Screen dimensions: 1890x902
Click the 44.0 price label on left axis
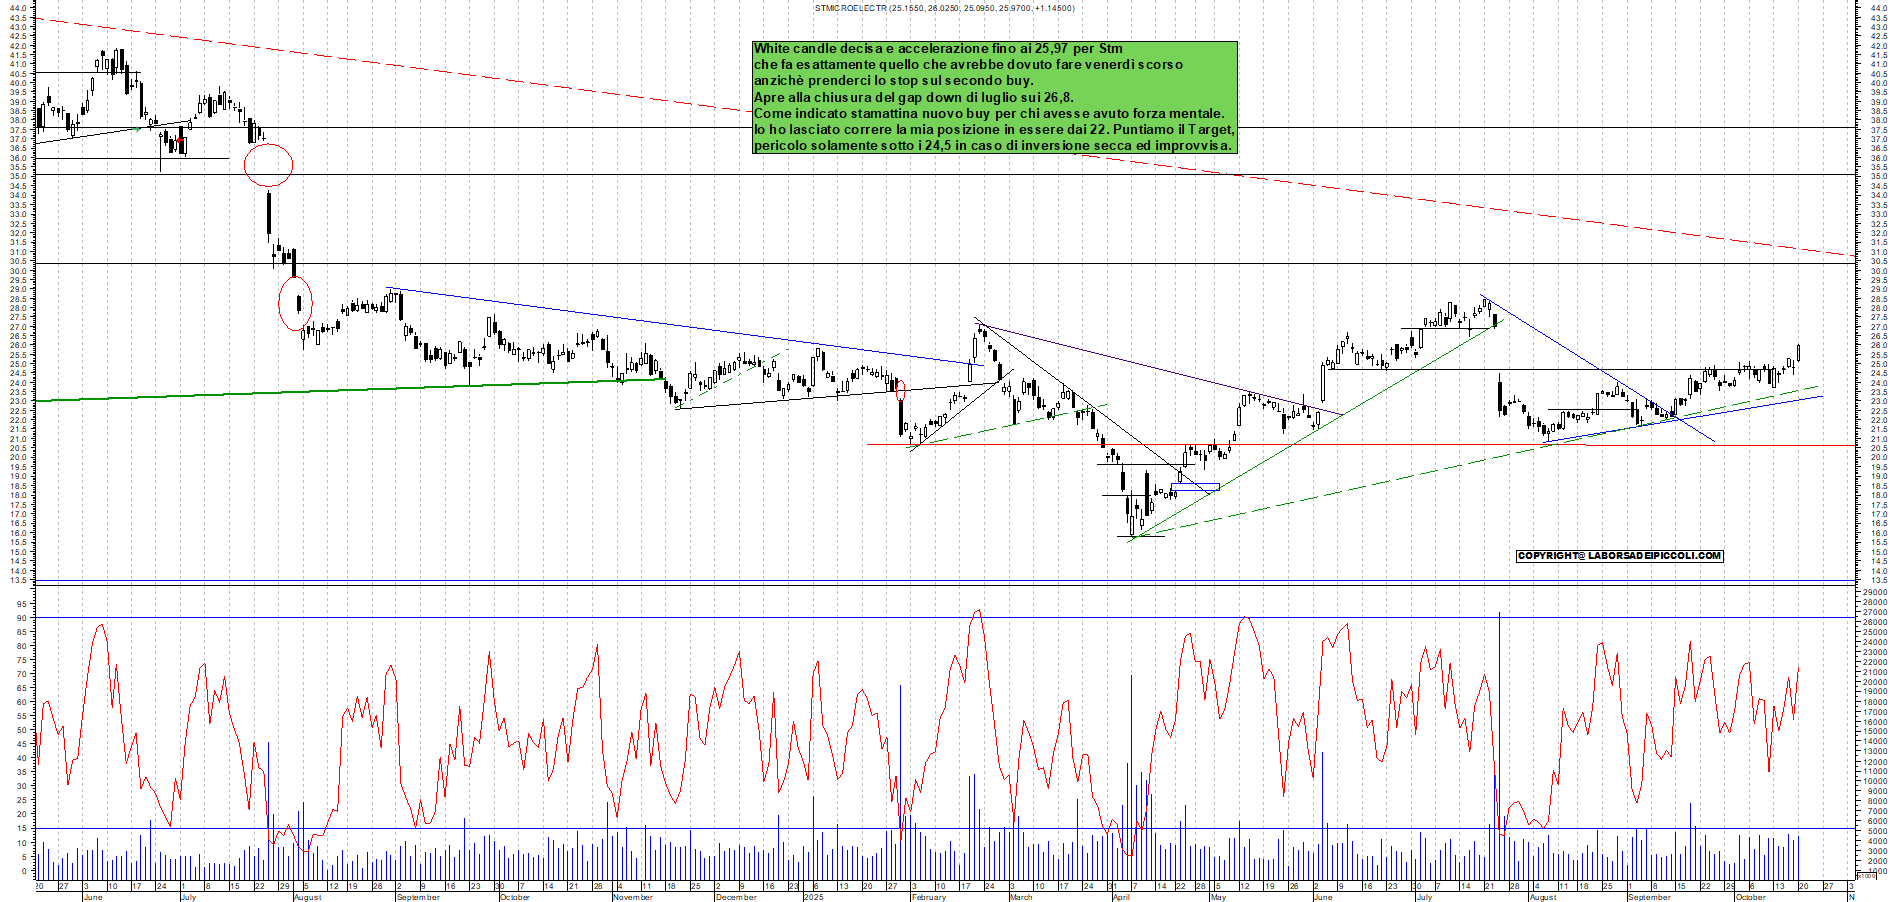coord(17,8)
